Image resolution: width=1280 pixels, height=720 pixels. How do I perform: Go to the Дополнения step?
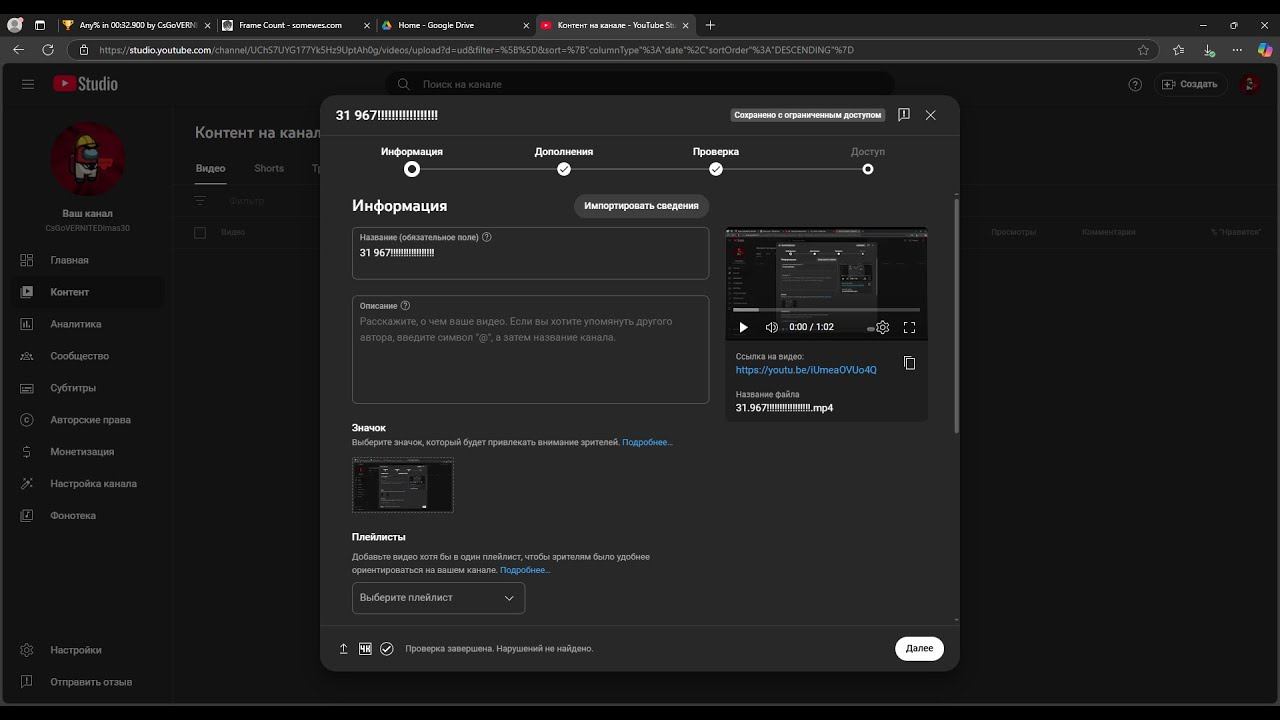(x=564, y=160)
